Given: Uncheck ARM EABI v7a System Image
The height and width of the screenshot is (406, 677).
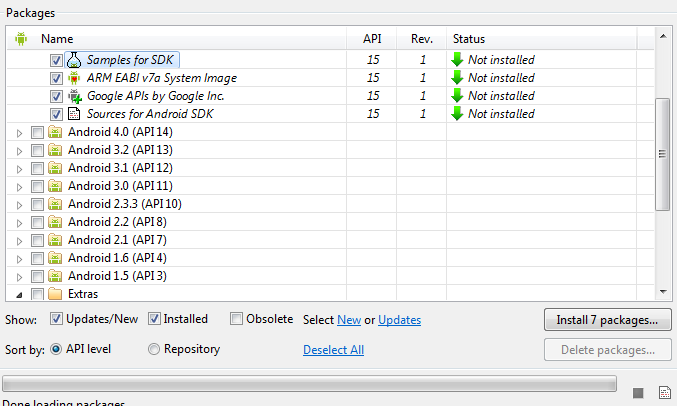Looking at the screenshot, I should click(x=56, y=78).
